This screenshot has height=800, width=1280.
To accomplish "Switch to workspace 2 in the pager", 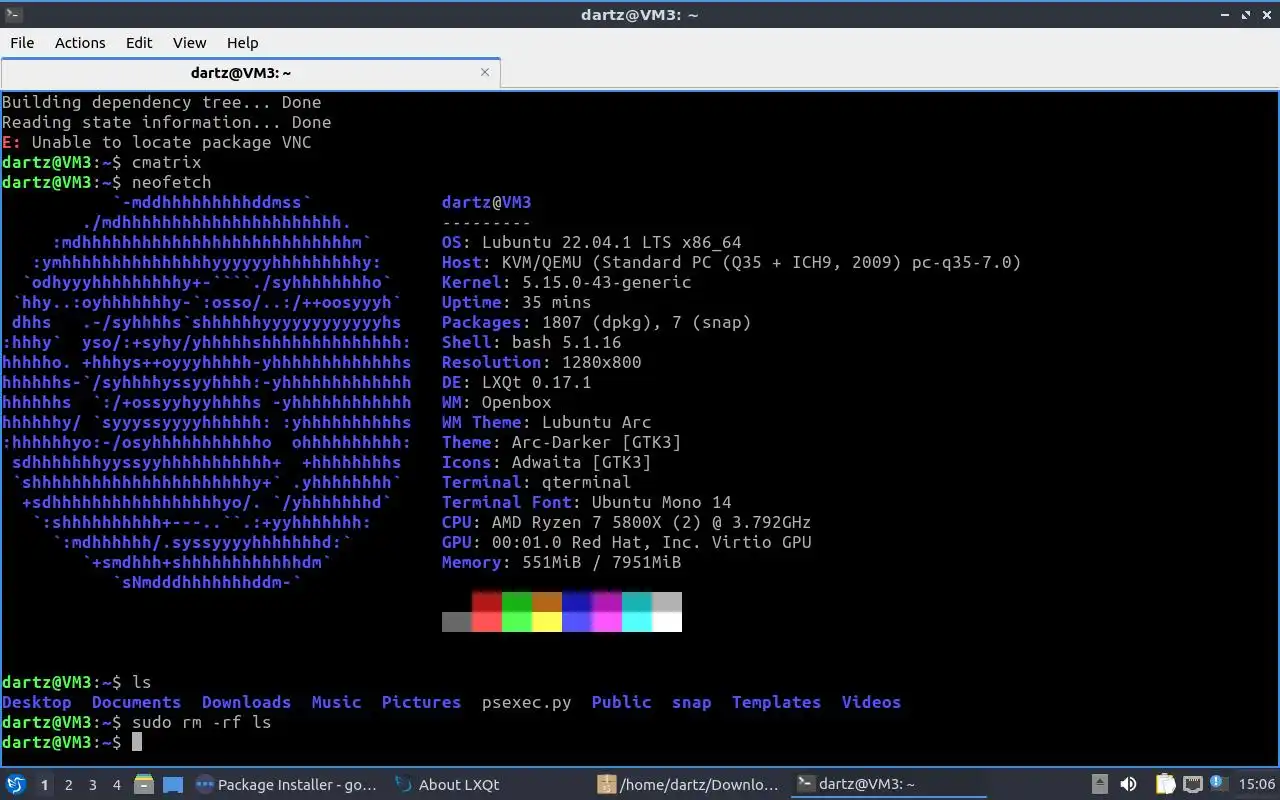I will pos(68,785).
